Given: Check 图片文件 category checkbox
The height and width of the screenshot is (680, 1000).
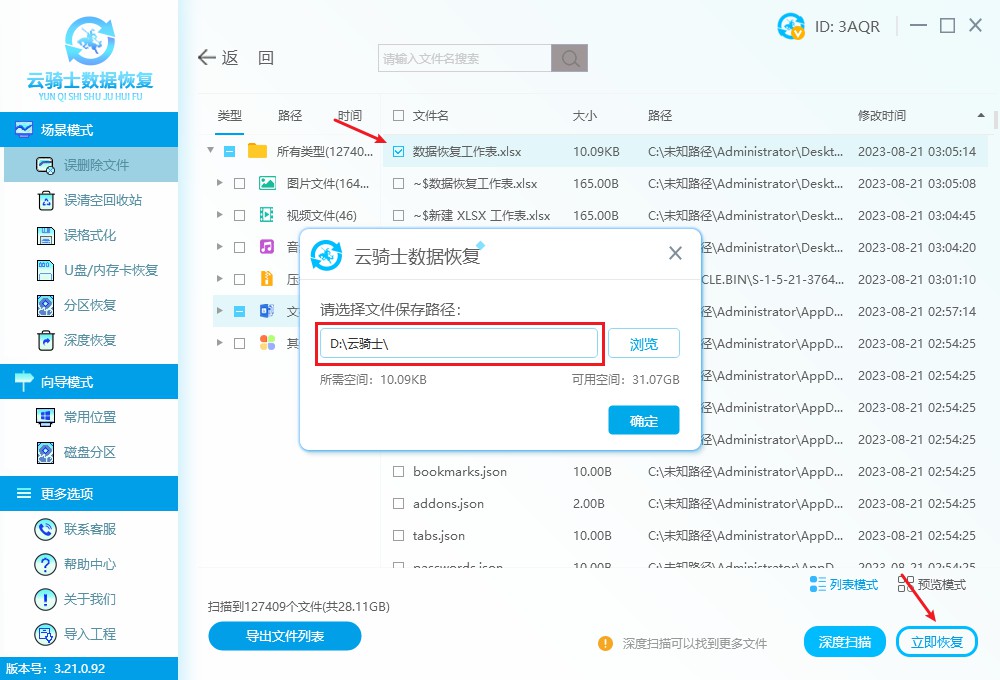Looking at the screenshot, I should pos(240,184).
